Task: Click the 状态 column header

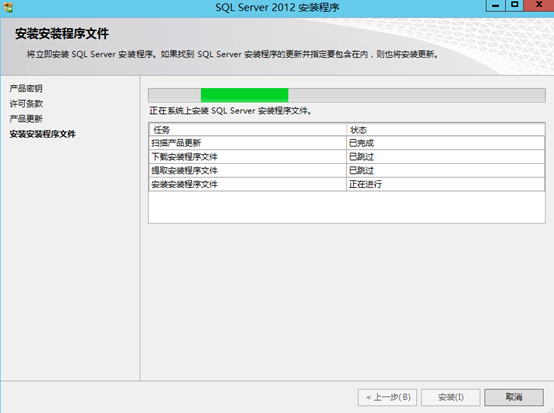Action: (x=446, y=130)
